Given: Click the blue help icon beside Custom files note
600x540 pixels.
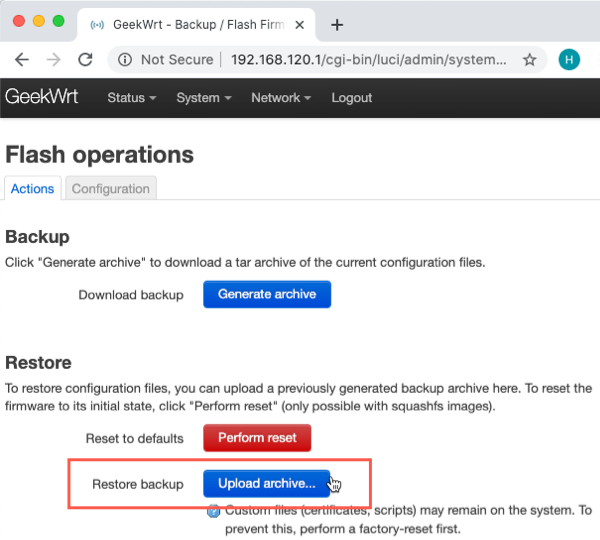Looking at the screenshot, I should tap(213, 511).
